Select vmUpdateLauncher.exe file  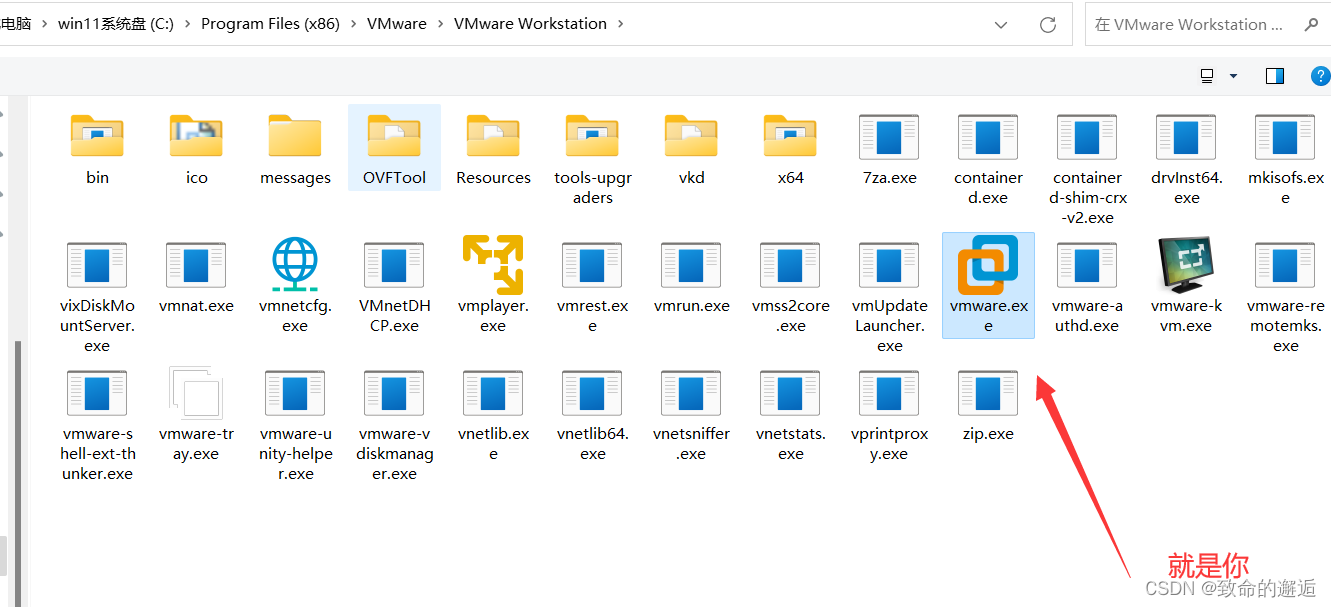[889, 296]
